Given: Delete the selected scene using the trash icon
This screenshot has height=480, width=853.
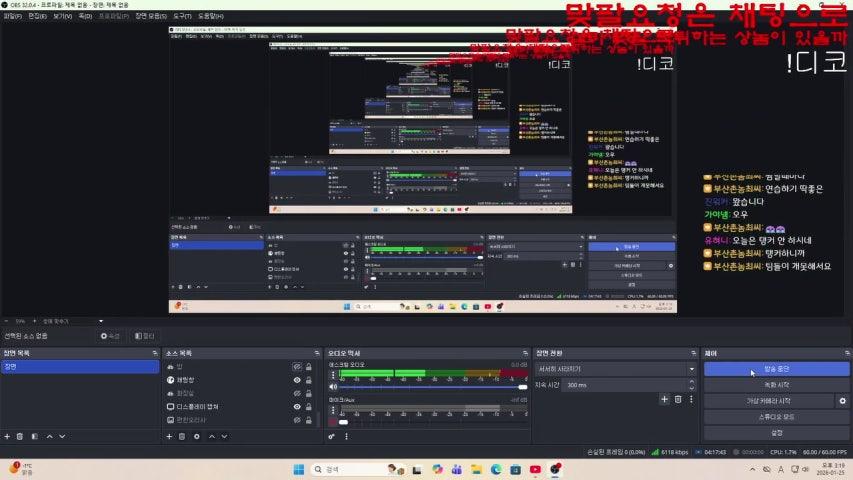Looking at the screenshot, I should click(x=20, y=436).
